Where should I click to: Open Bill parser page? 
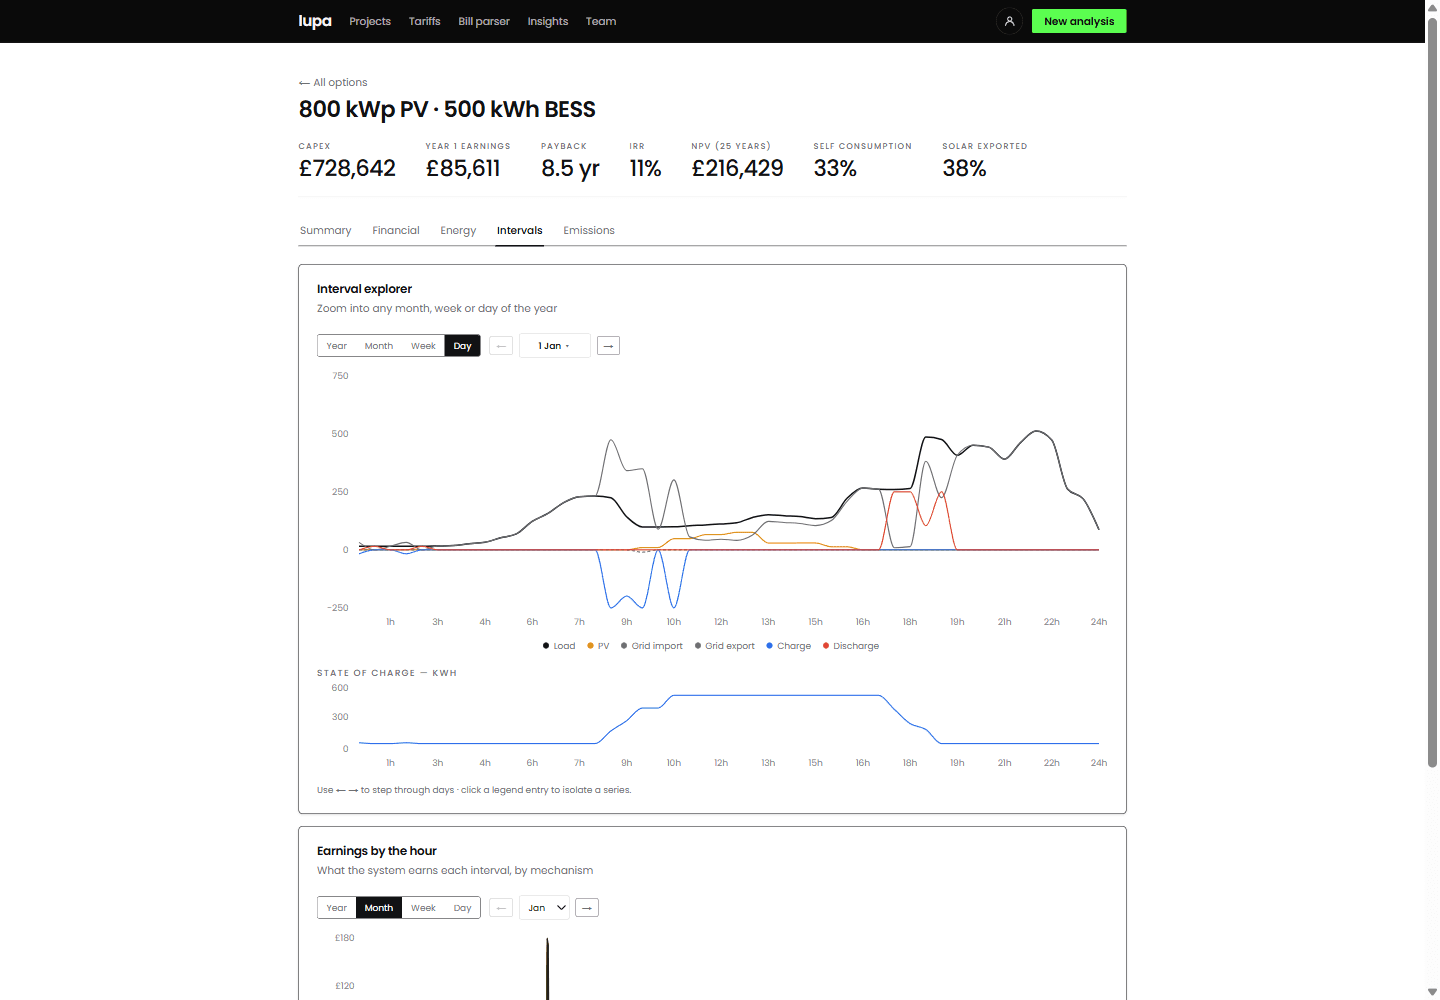(x=484, y=21)
